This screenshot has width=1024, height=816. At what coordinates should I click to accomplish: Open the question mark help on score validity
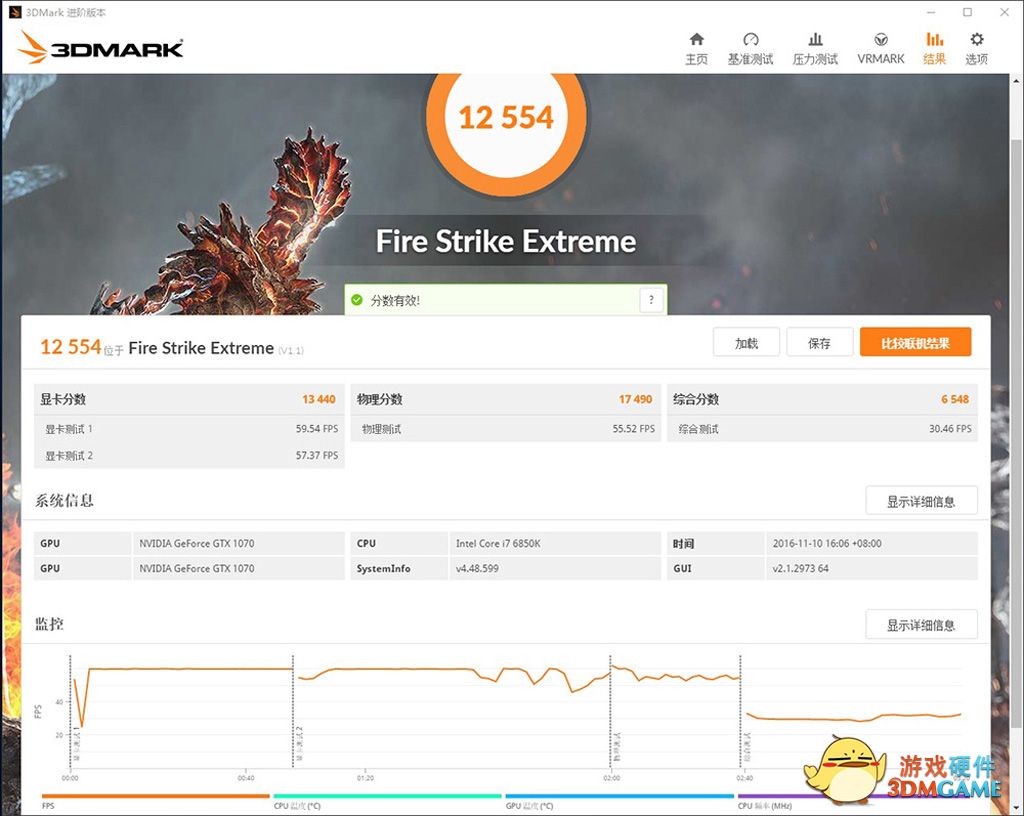pyautogui.click(x=650, y=300)
